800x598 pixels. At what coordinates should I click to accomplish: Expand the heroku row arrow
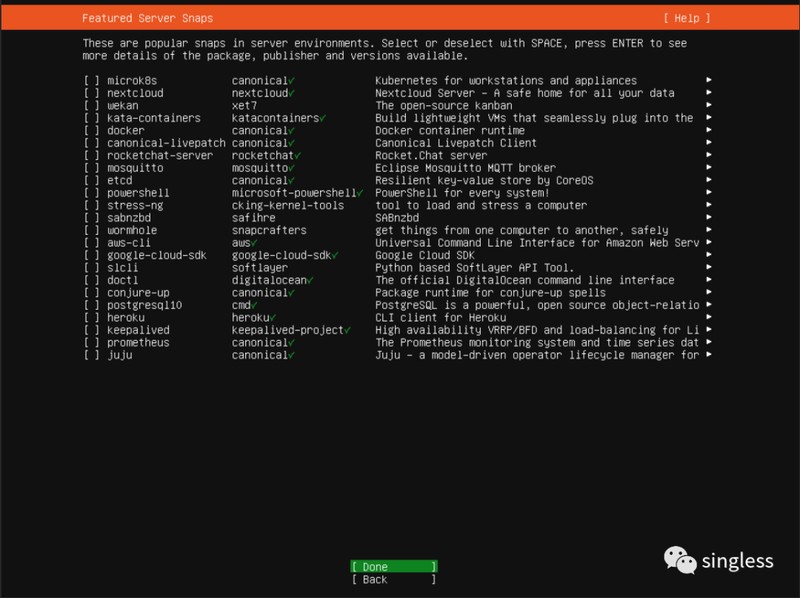tap(709, 317)
